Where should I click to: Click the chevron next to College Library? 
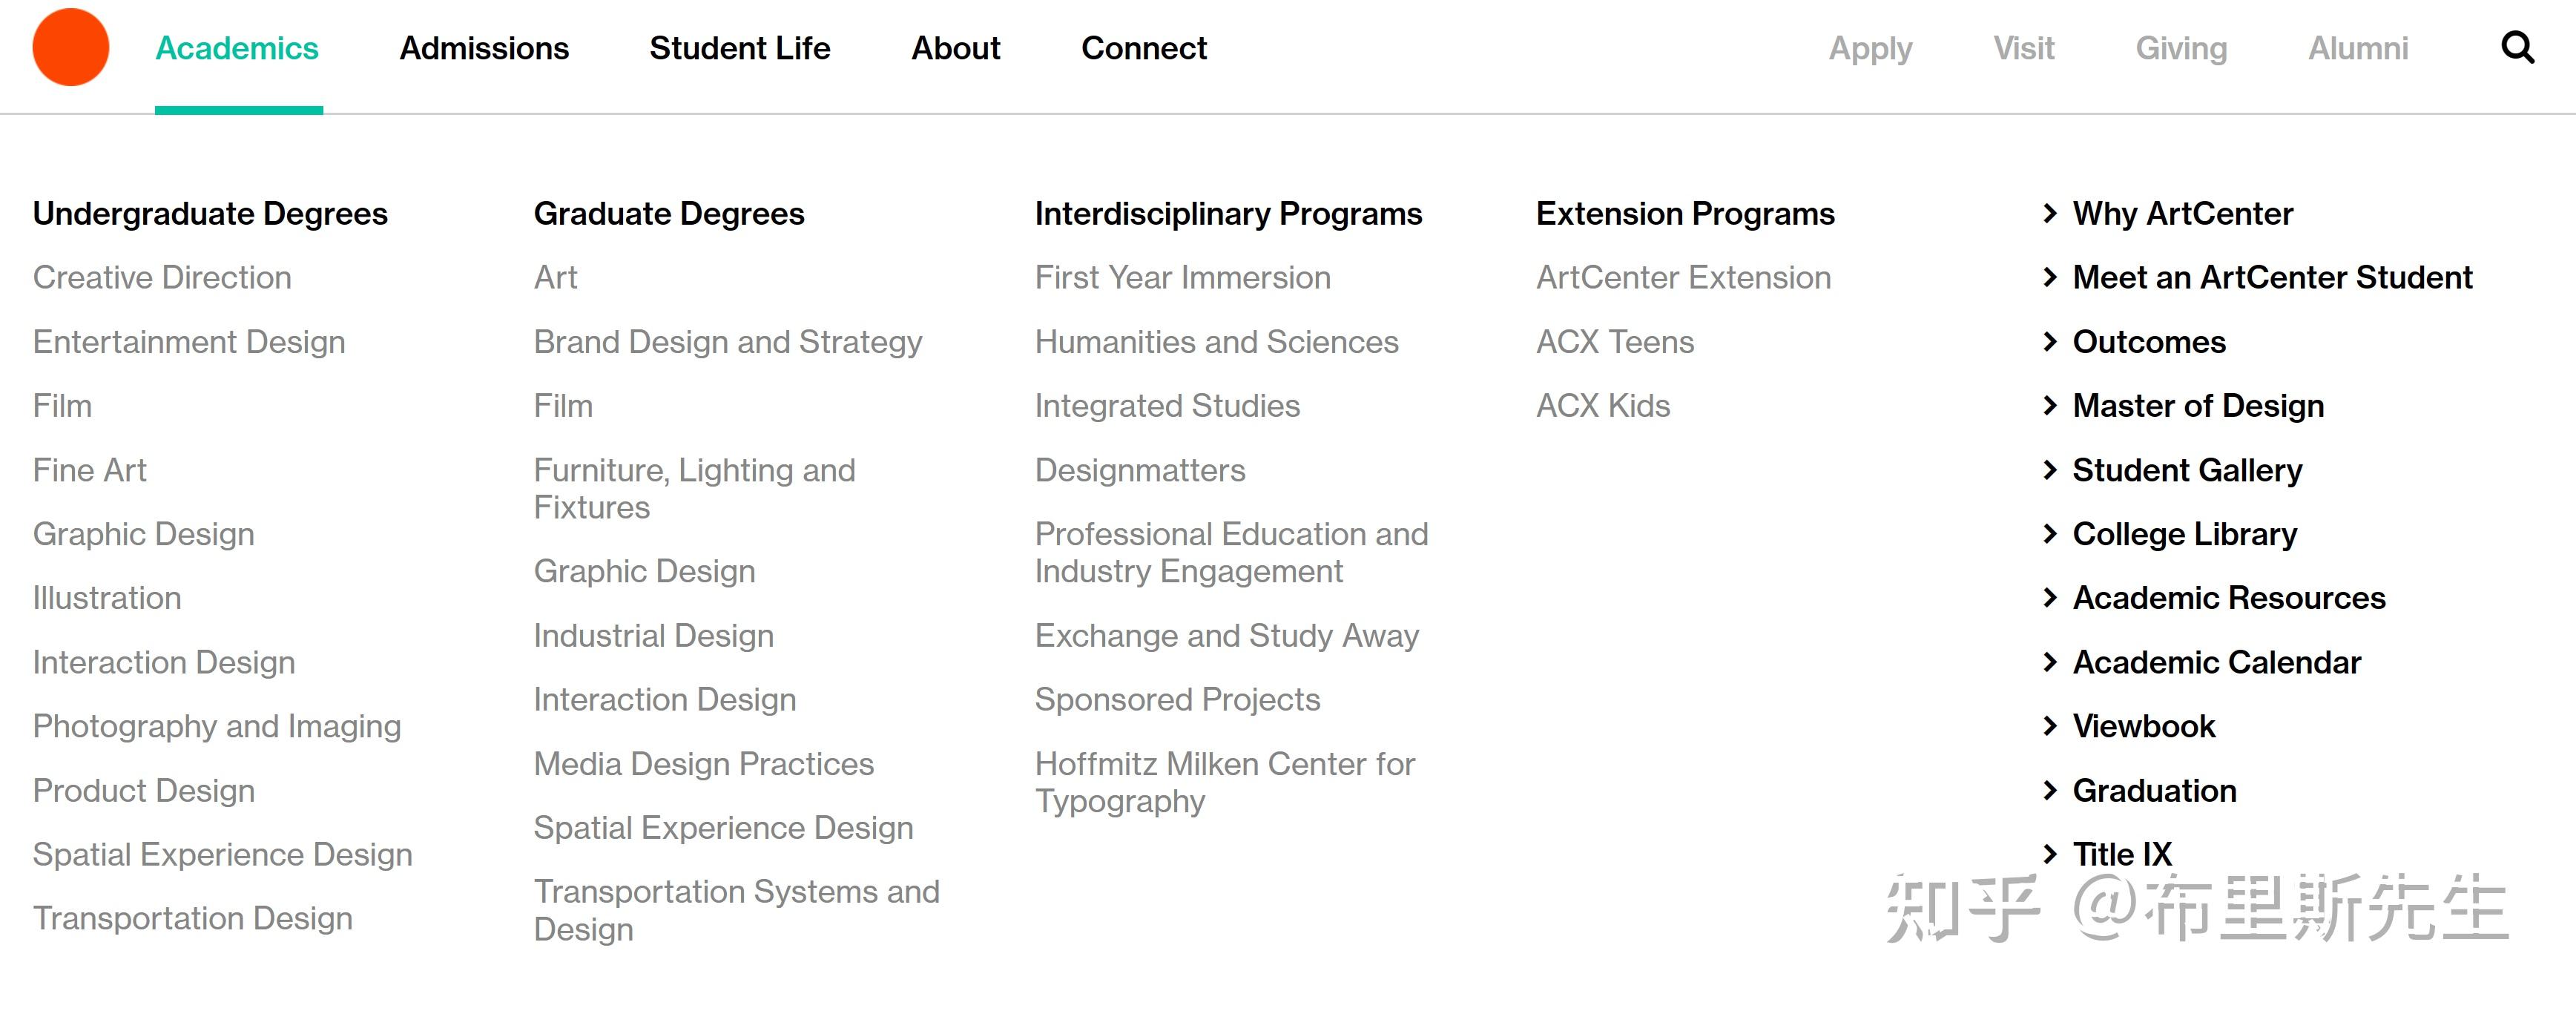point(2050,534)
